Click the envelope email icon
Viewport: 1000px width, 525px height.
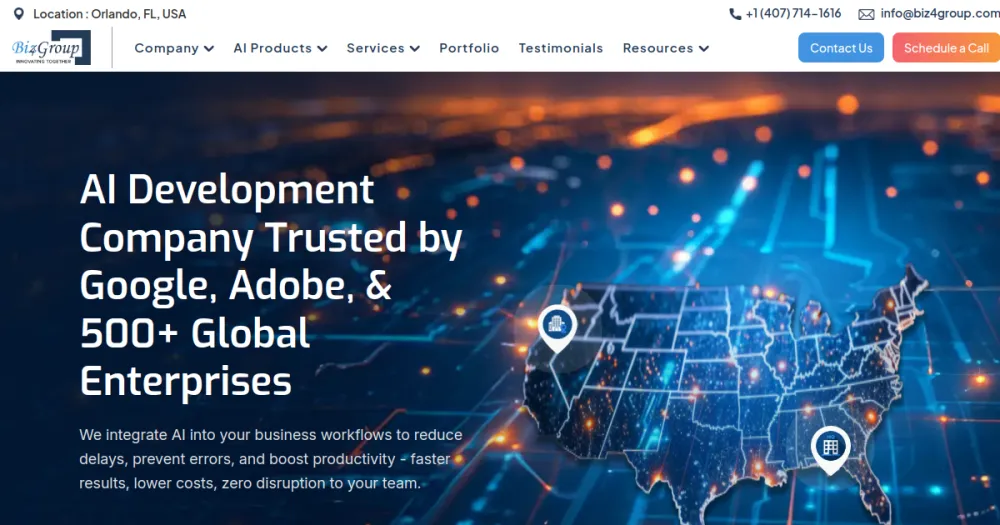[x=866, y=14]
